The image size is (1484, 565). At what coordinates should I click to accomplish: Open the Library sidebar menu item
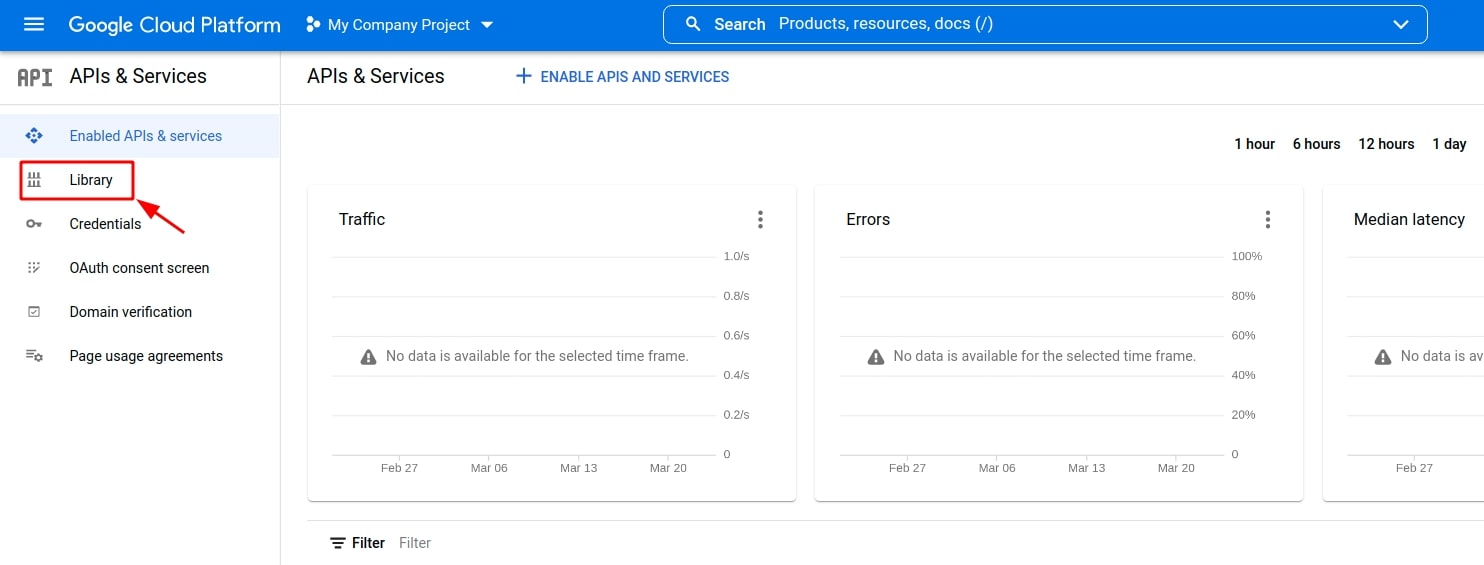[91, 180]
